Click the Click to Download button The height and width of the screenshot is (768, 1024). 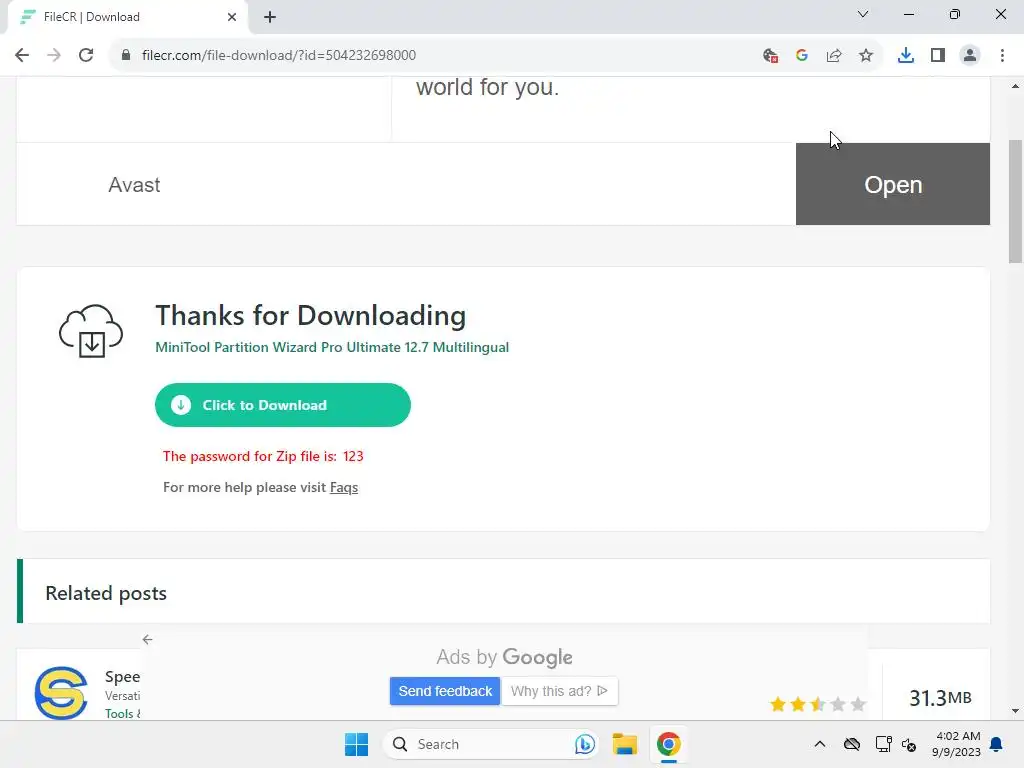[x=283, y=405]
